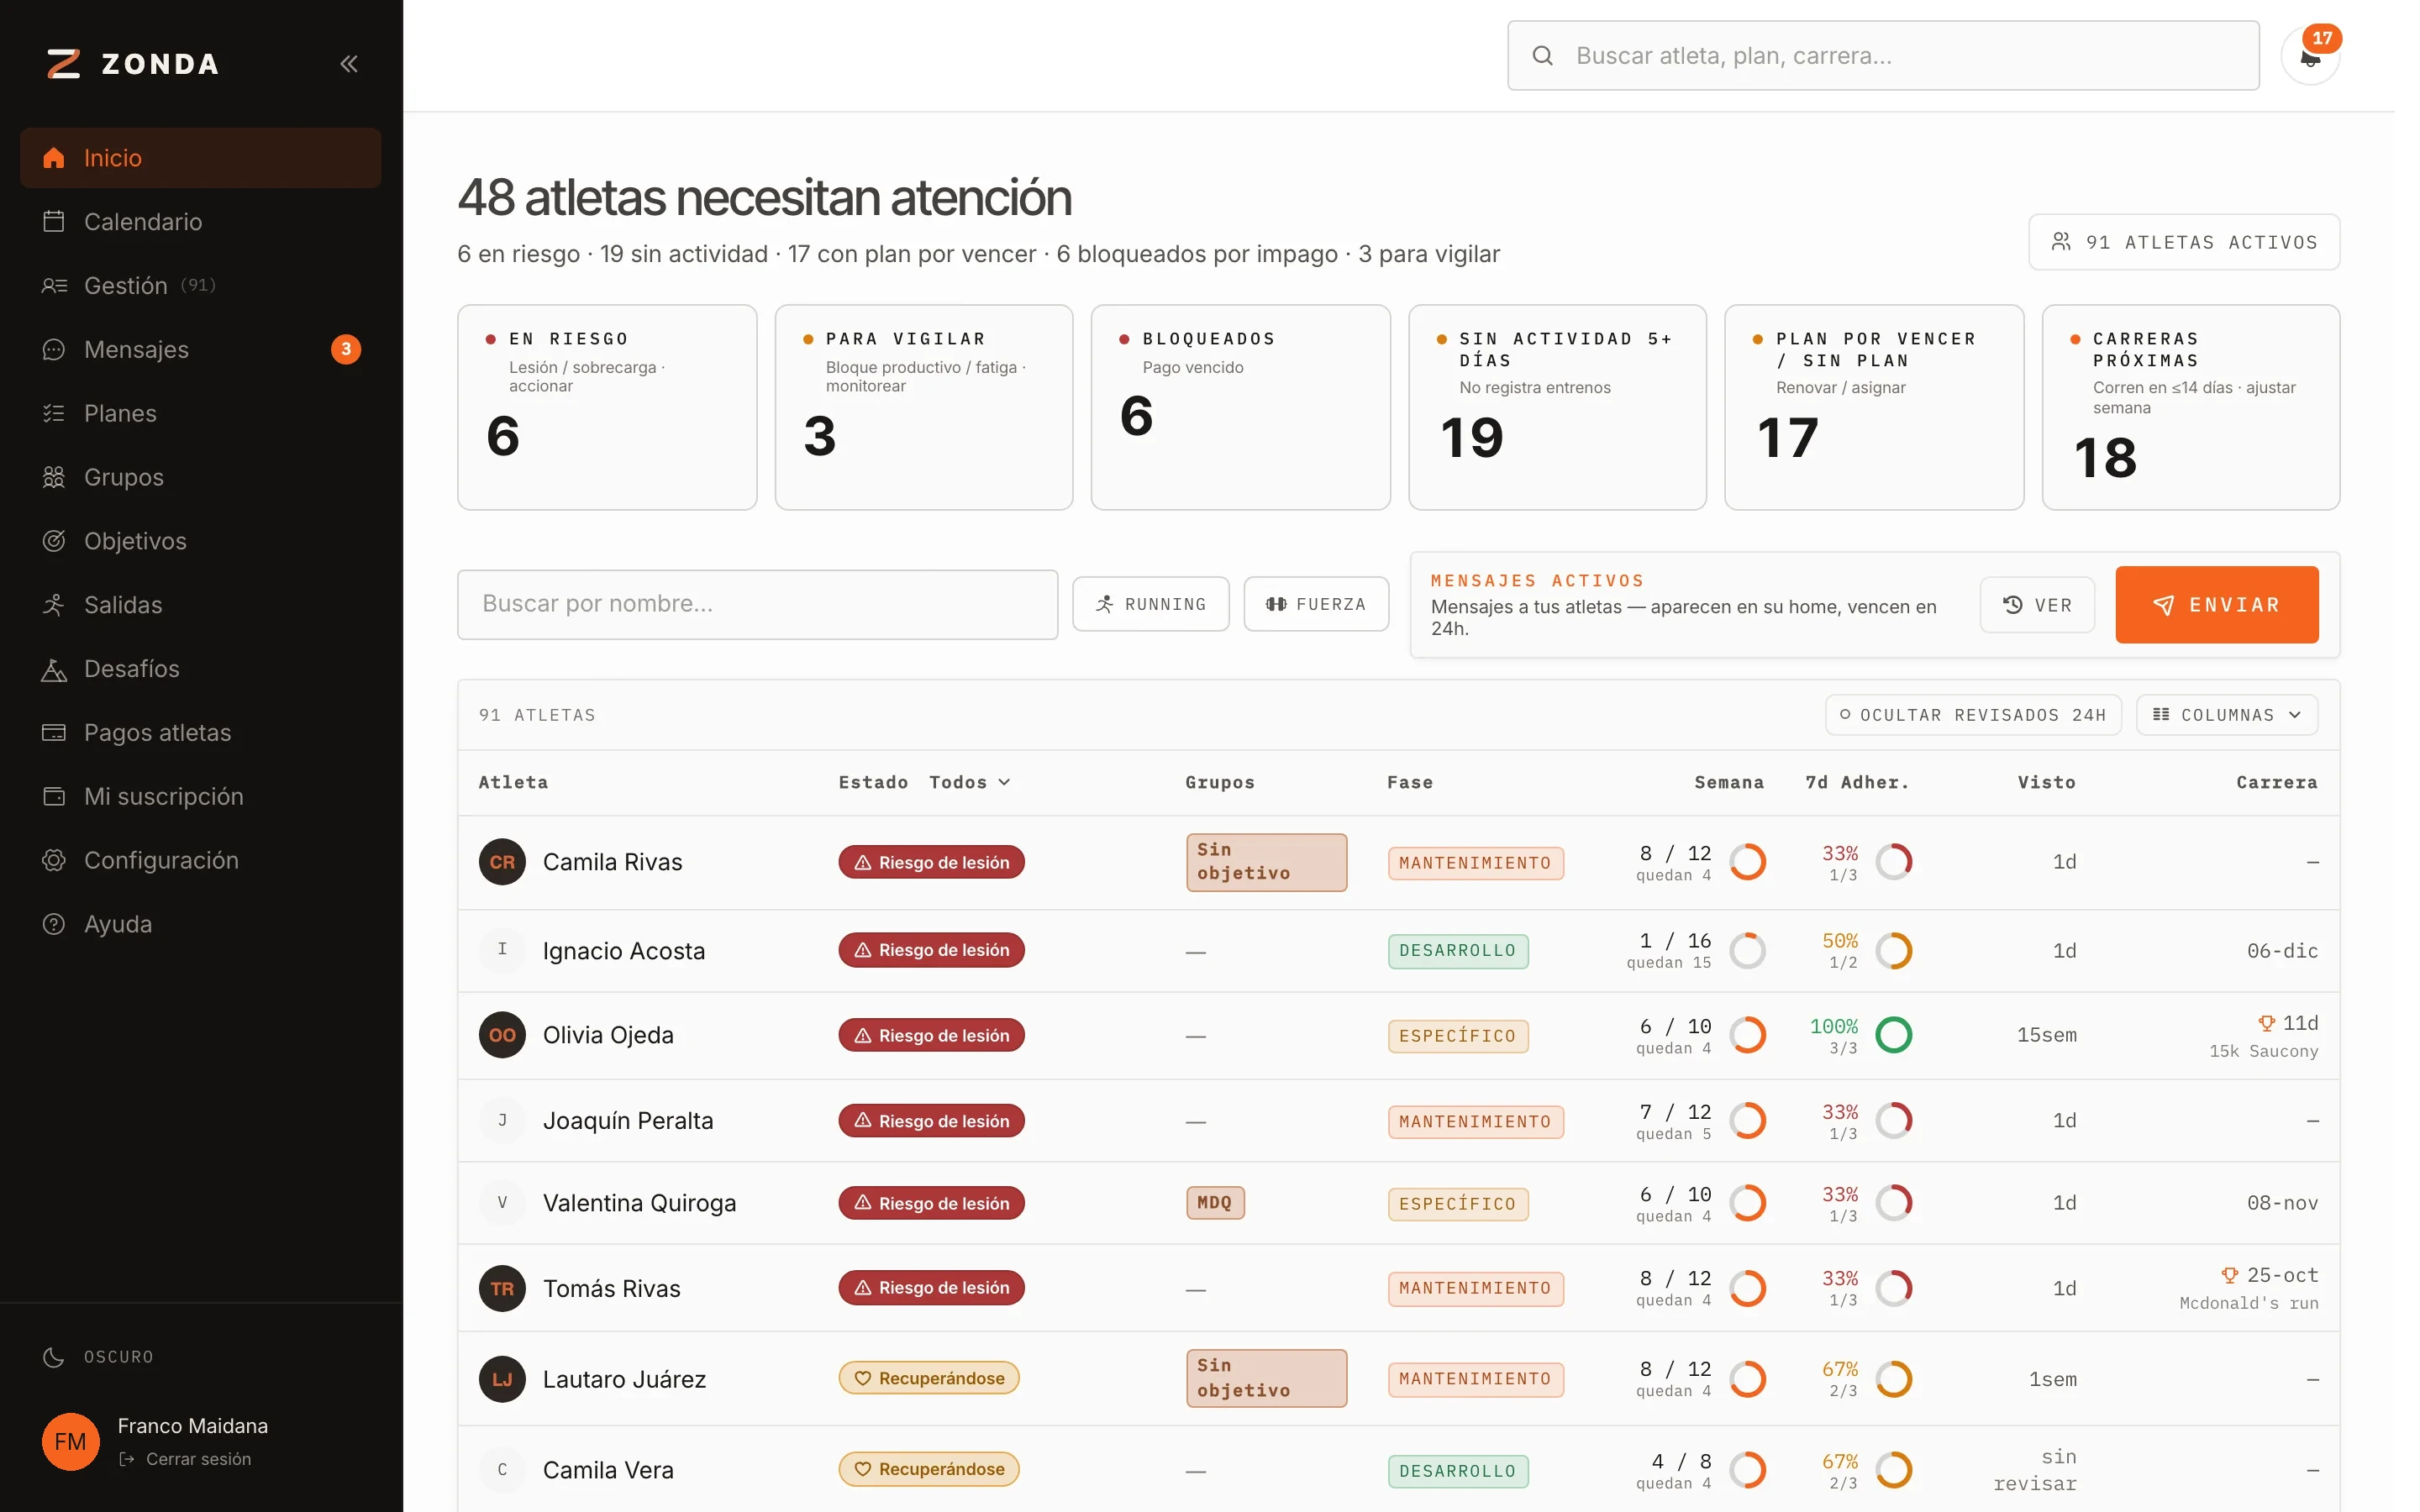Filter by the En riesgo card
The image size is (2420, 1512).
point(607,407)
